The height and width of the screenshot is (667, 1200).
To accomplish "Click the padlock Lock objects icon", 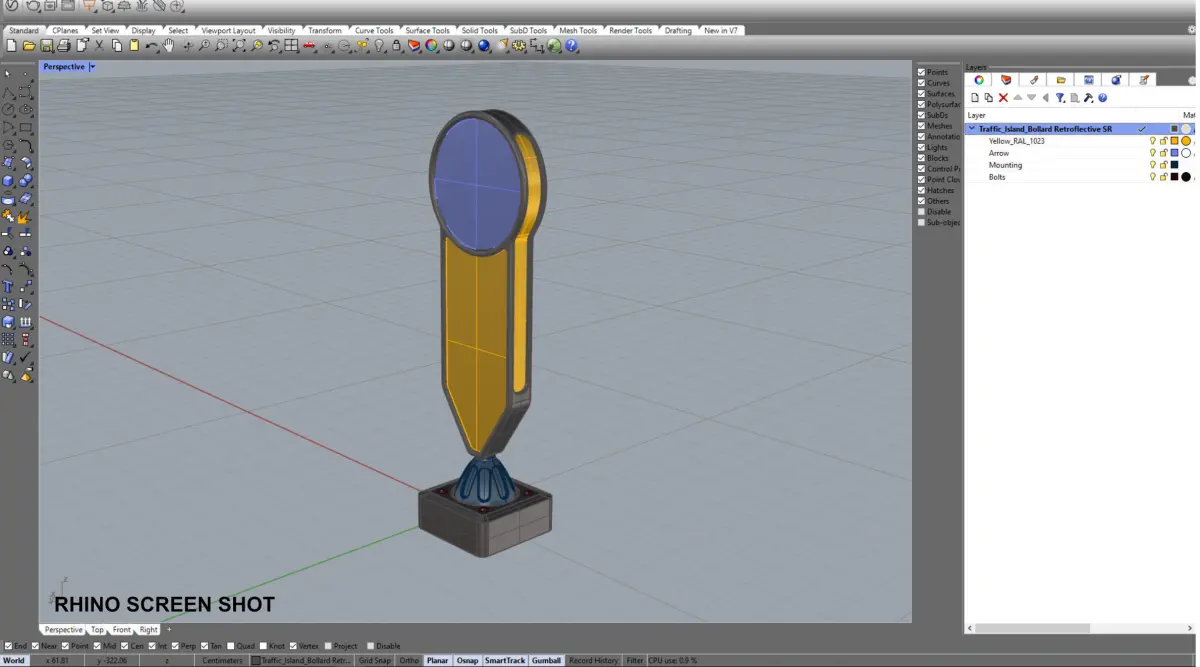I will click(x=397, y=46).
